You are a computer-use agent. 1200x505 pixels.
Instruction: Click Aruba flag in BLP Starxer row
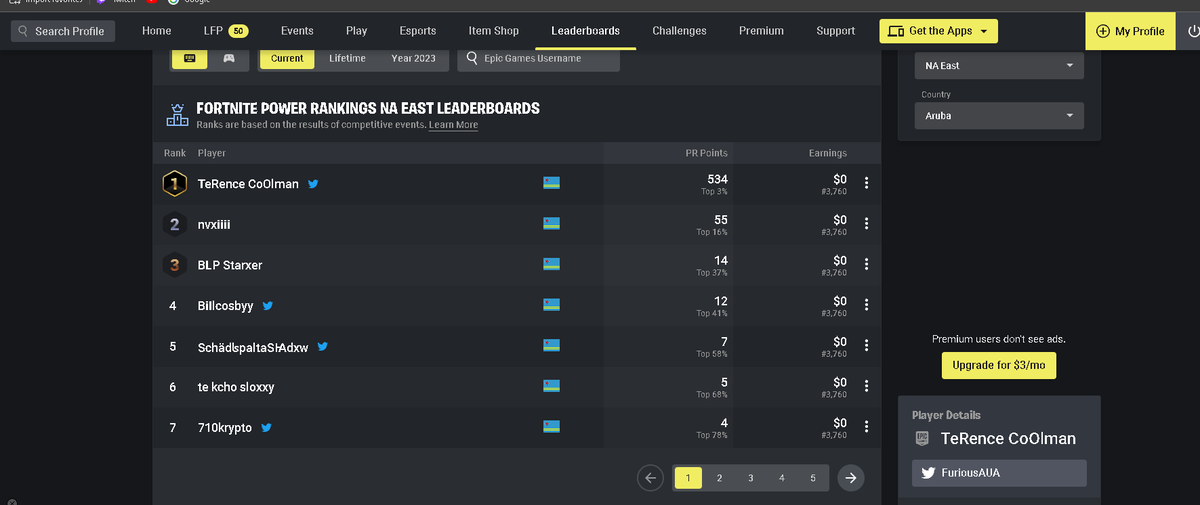coord(551,264)
